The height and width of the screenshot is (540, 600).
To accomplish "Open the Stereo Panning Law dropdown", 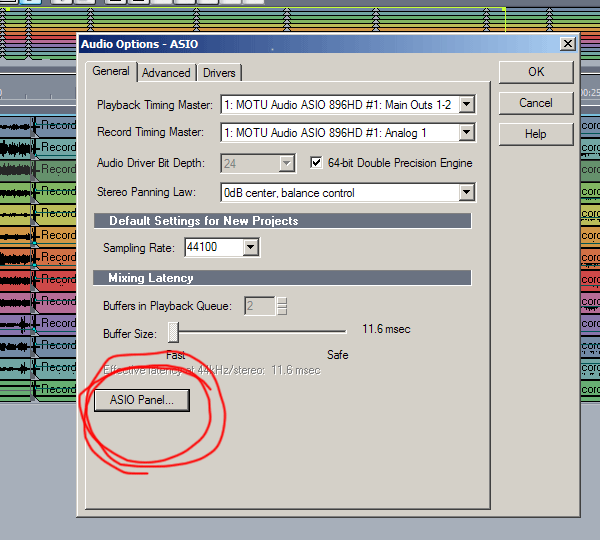I will [x=466, y=193].
